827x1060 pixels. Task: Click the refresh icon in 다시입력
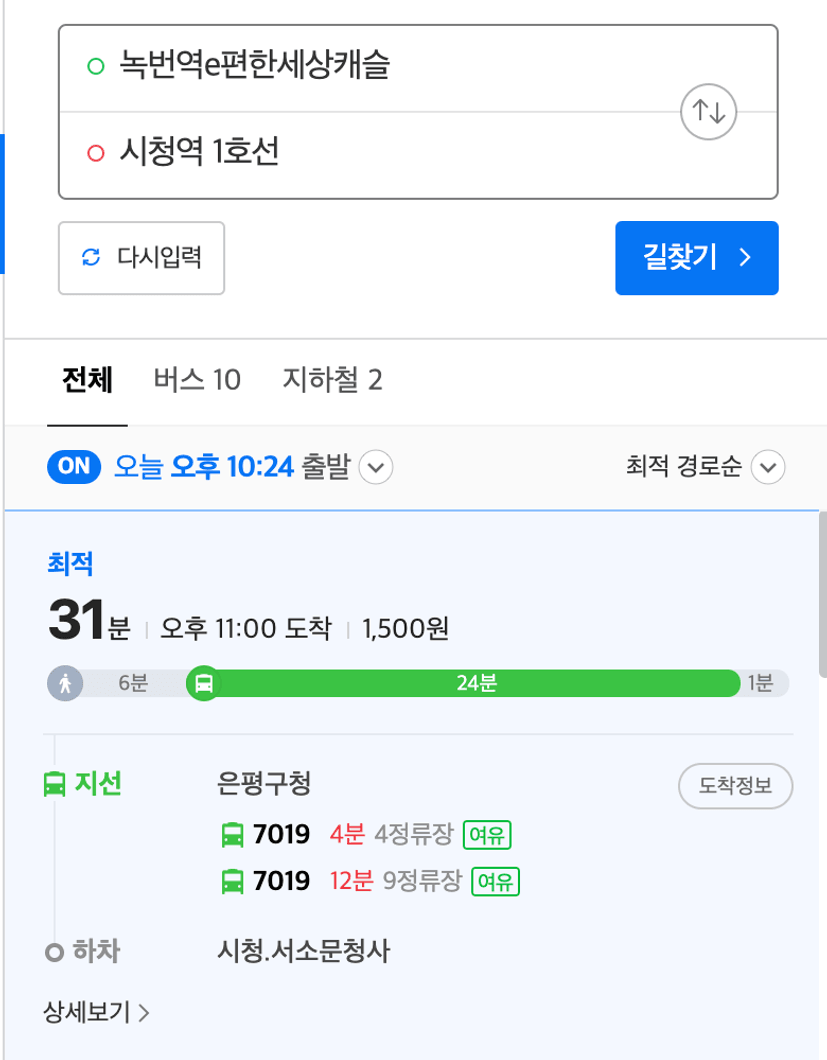click(x=91, y=258)
